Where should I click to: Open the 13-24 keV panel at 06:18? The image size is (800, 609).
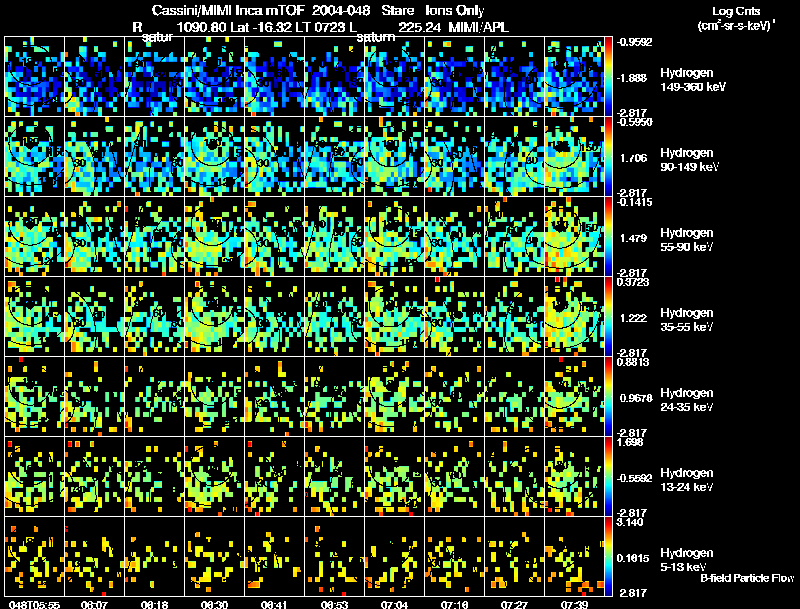[155, 477]
